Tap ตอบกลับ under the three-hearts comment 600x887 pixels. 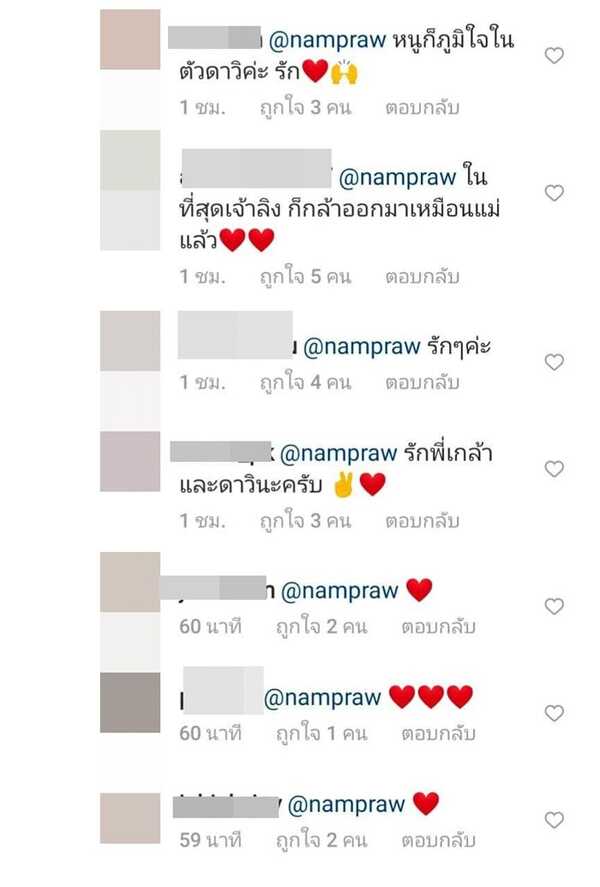tap(438, 734)
